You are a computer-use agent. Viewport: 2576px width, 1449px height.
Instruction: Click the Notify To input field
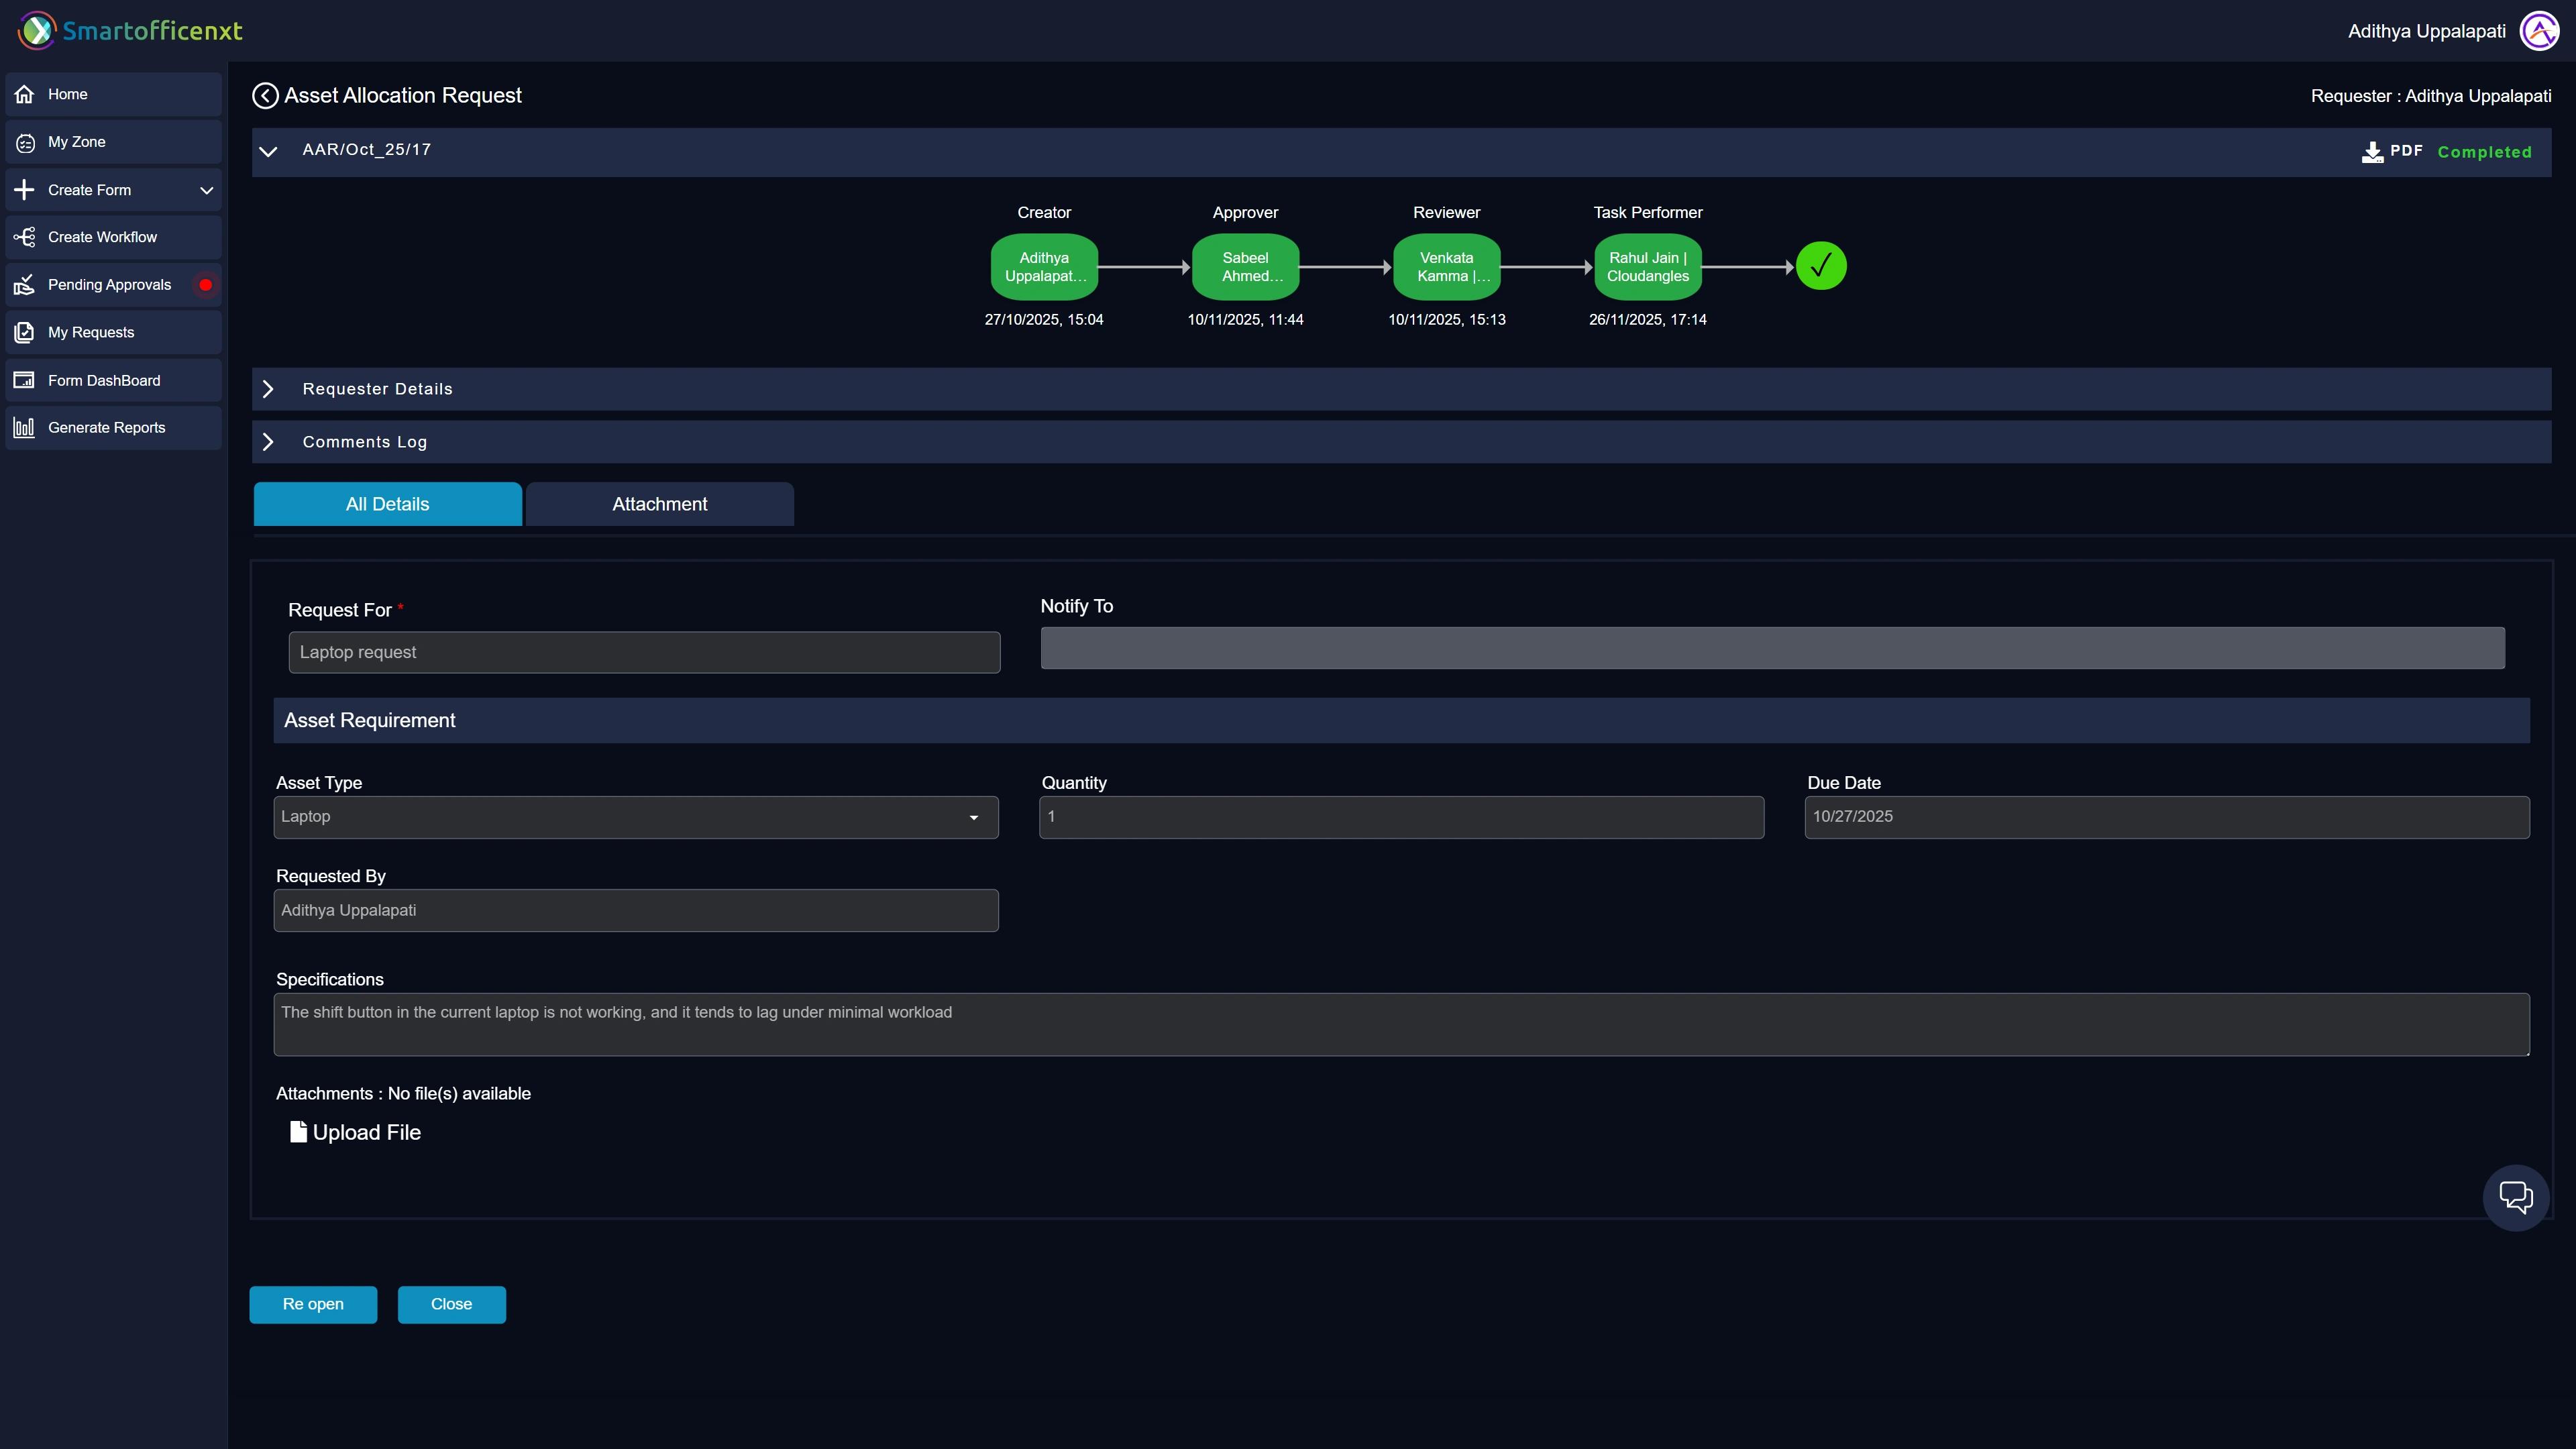[1772, 648]
